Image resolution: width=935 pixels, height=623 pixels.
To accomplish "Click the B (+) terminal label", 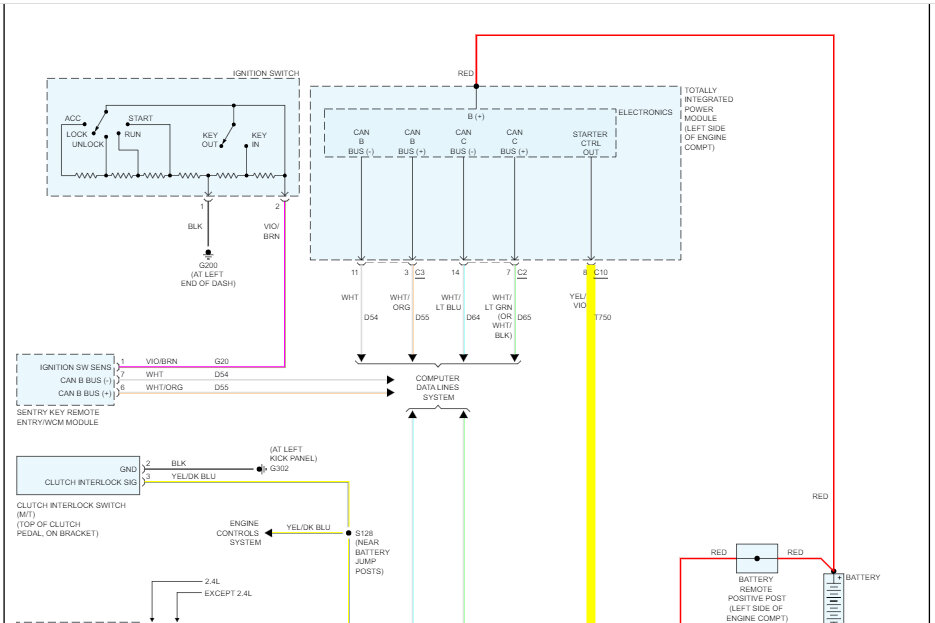I will (x=476, y=116).
